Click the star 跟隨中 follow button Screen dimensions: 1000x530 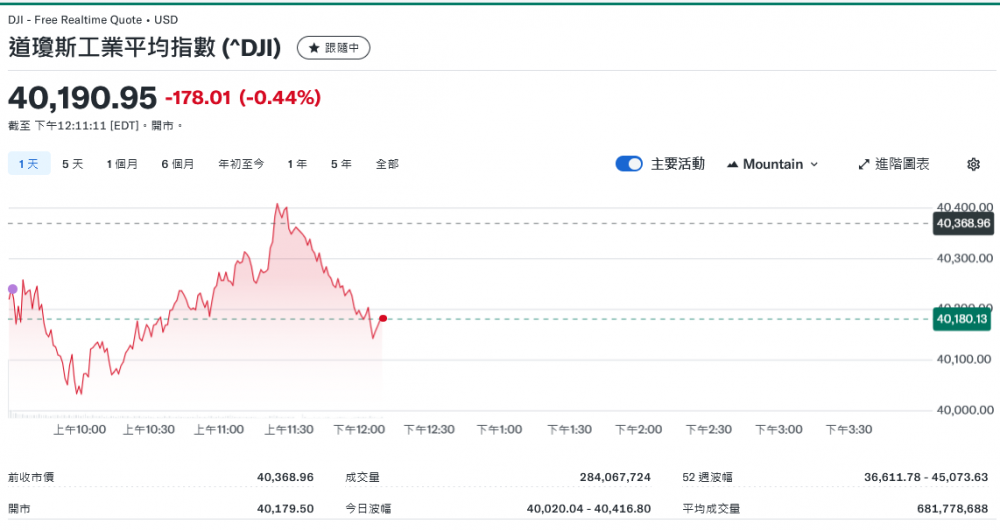click(x=334, y=48)
